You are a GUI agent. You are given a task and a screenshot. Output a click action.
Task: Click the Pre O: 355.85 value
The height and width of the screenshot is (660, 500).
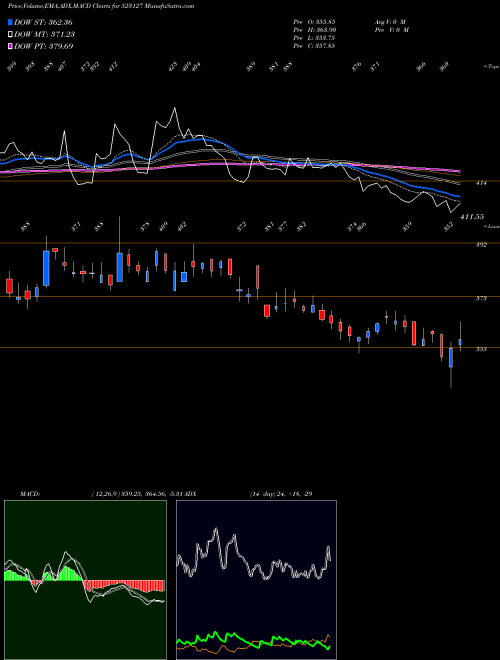pyautogui.click(x=314, y=22)
